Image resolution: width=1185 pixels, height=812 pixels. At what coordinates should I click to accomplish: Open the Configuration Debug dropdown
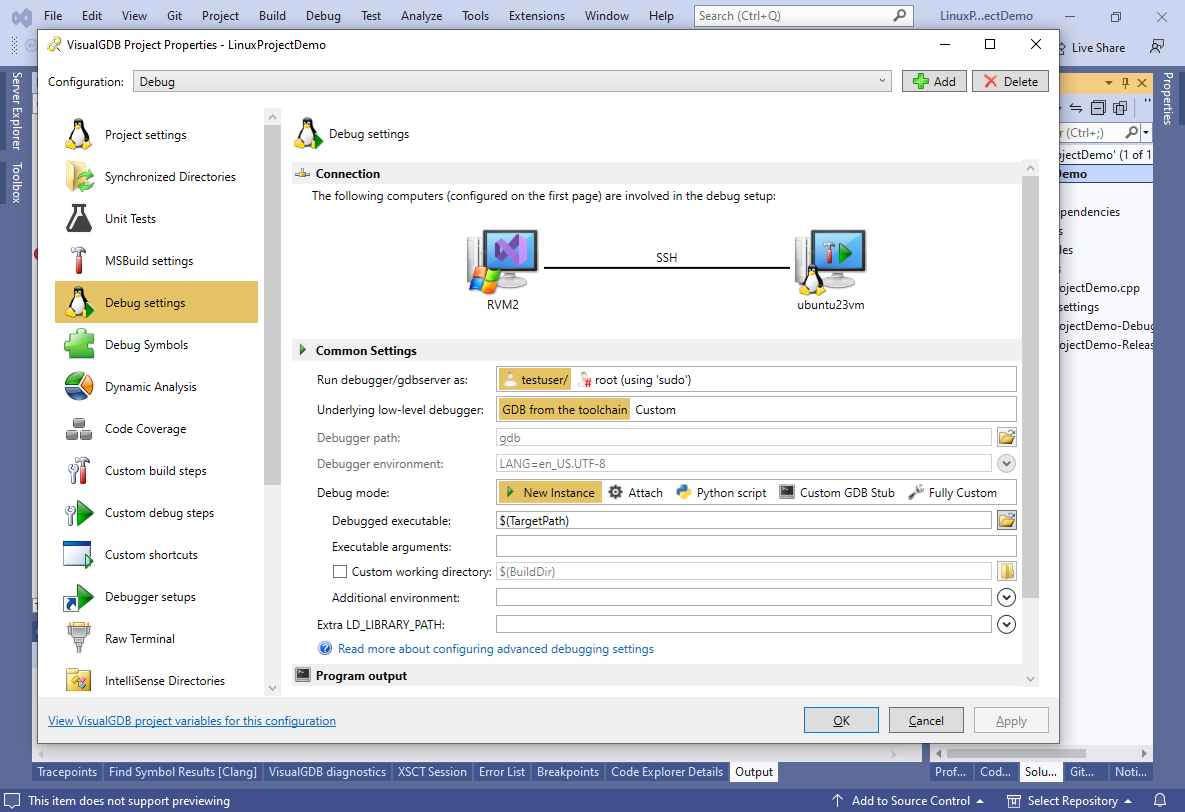coord(512,82)
